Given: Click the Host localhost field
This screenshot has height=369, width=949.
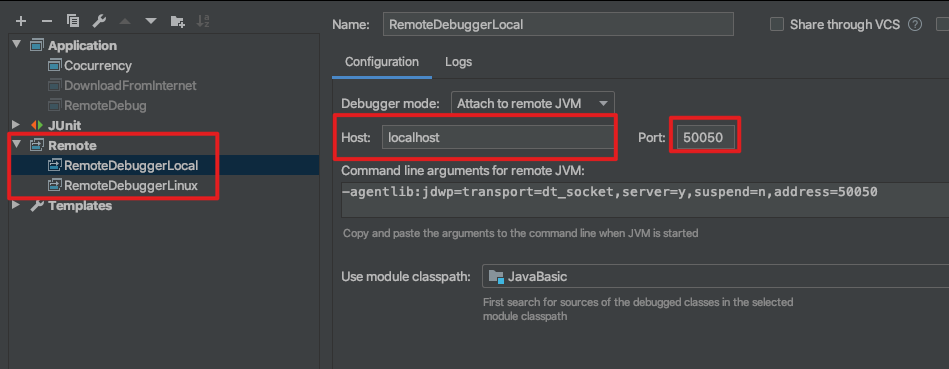Looking at the screenshot, I should 497,137.
